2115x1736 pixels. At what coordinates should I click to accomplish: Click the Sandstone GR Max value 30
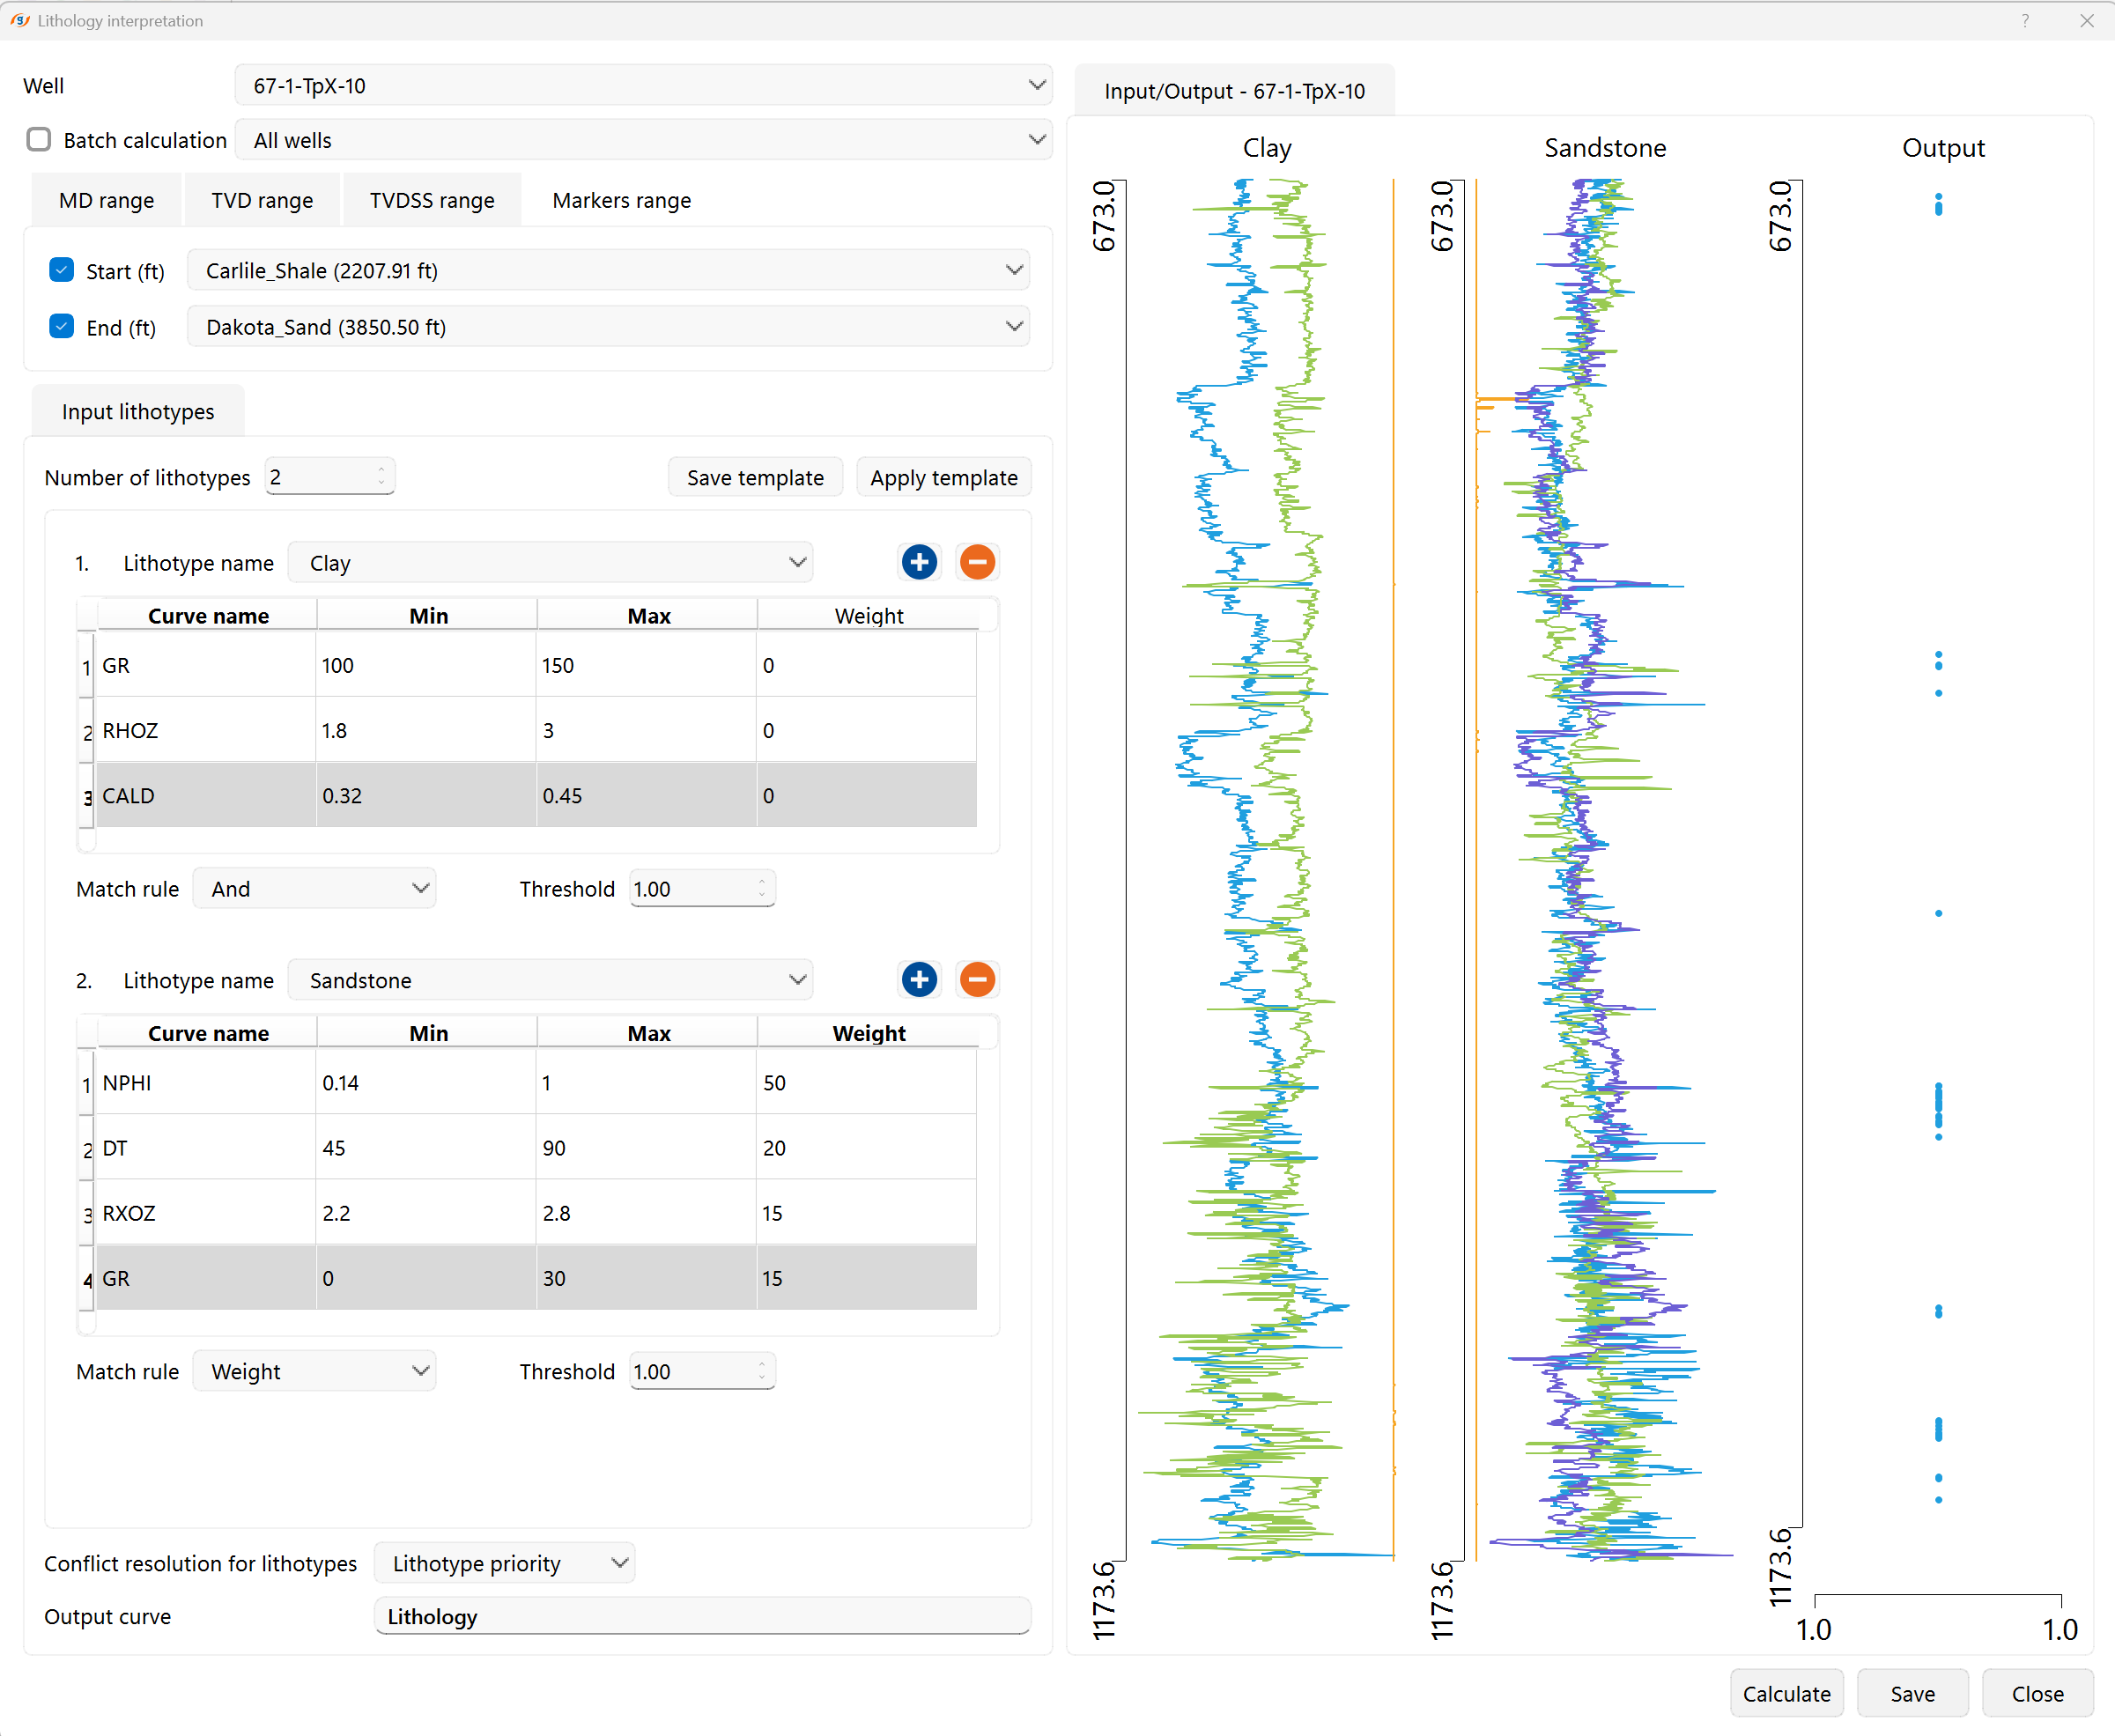[x=647, y=1277]
